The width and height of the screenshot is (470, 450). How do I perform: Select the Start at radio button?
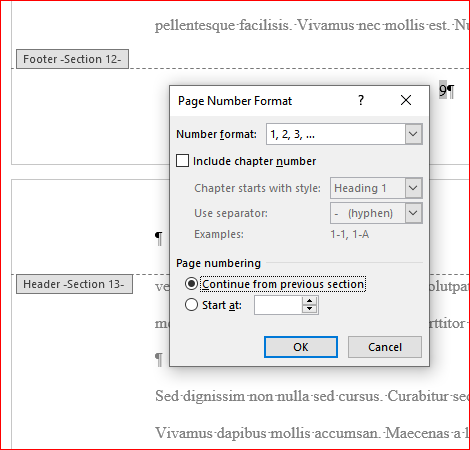pos(191,305)
